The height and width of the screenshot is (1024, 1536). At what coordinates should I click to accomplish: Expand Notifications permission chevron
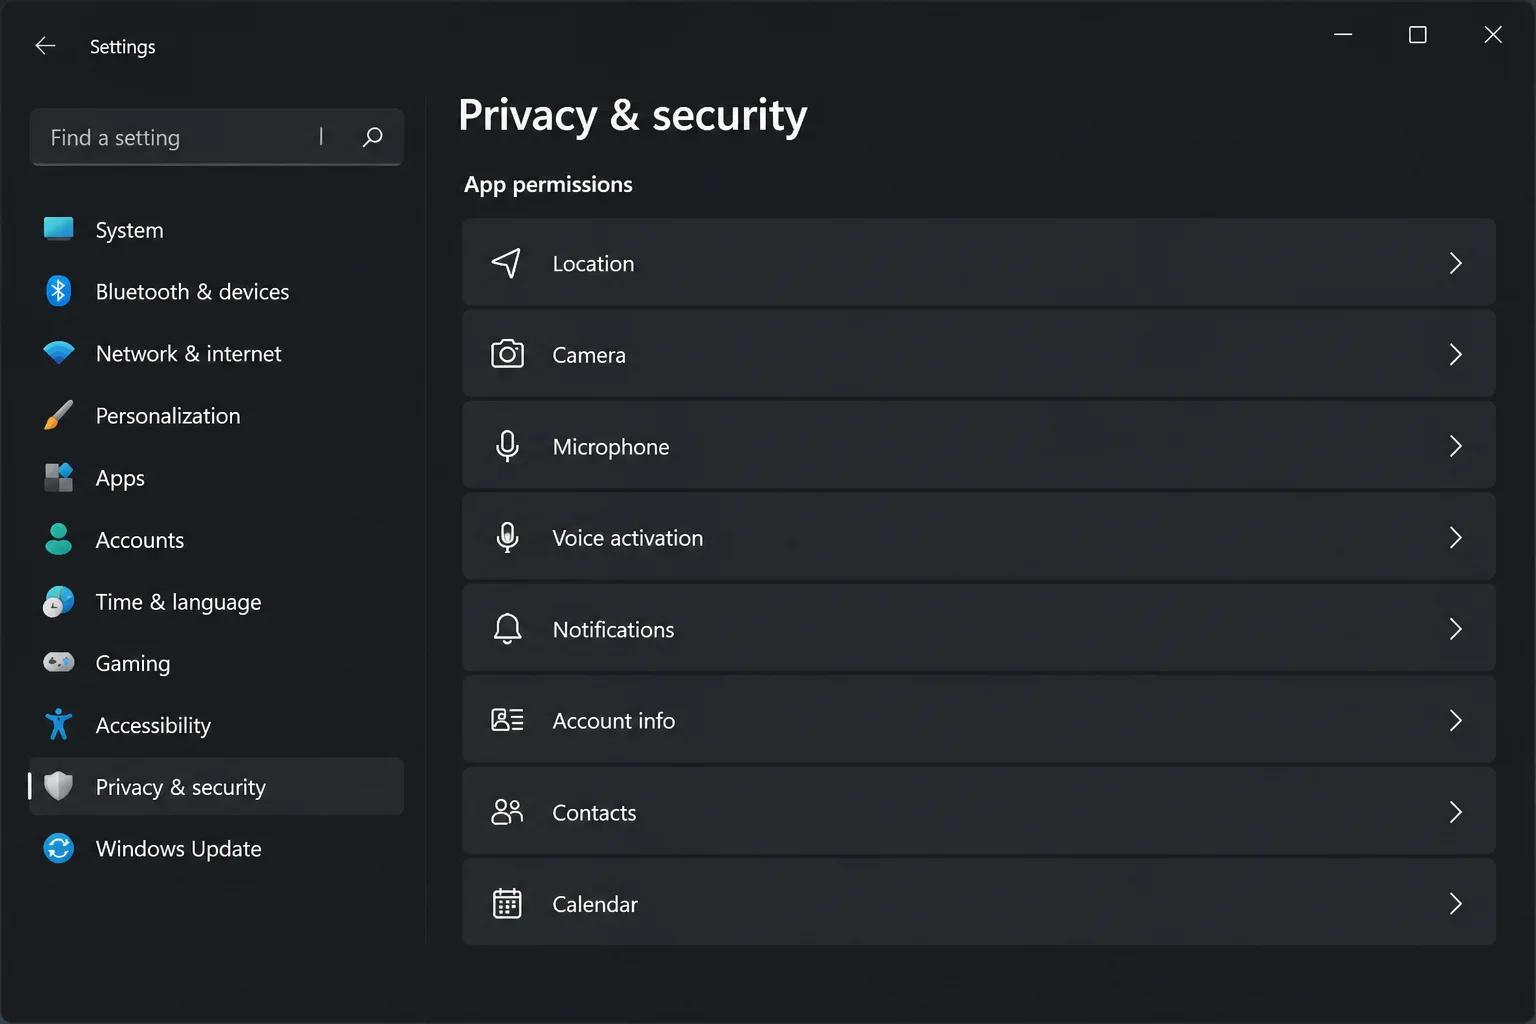1455,629
